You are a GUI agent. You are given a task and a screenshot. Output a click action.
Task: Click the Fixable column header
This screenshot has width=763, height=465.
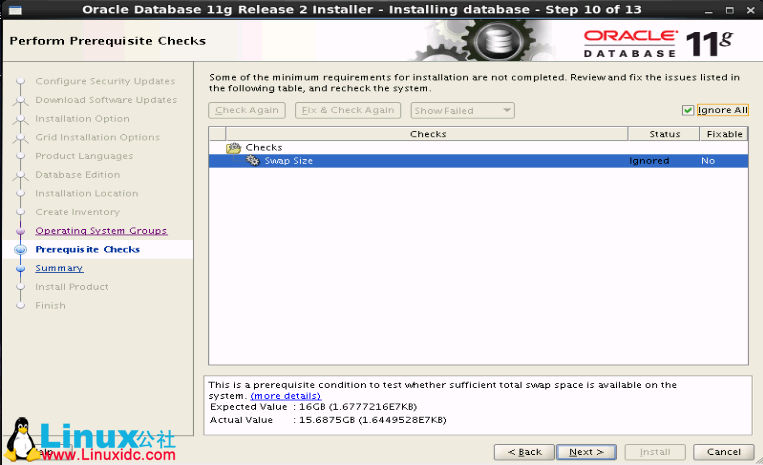(x=724, y=134)
